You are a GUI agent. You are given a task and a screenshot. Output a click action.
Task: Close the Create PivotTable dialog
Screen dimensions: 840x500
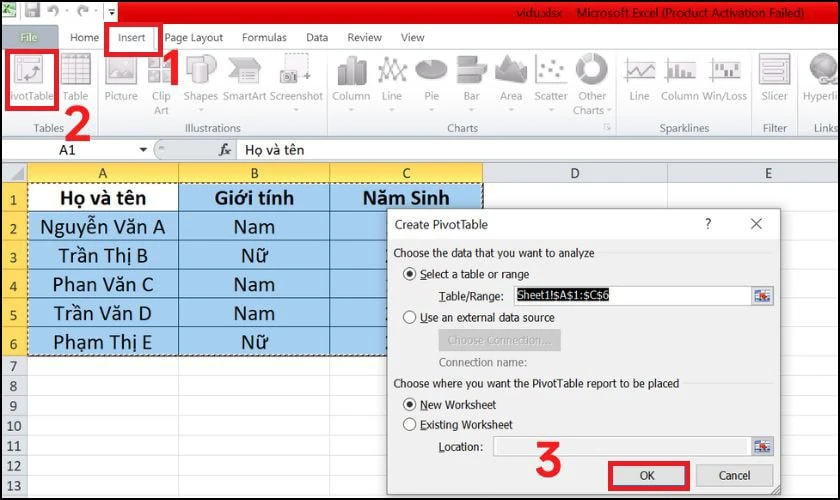point(756,223)
